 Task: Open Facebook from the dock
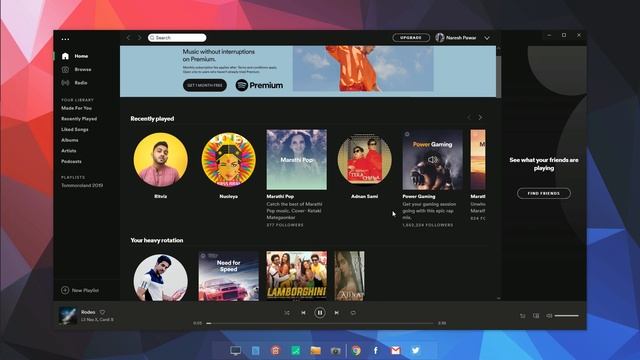tap(376, 350)
